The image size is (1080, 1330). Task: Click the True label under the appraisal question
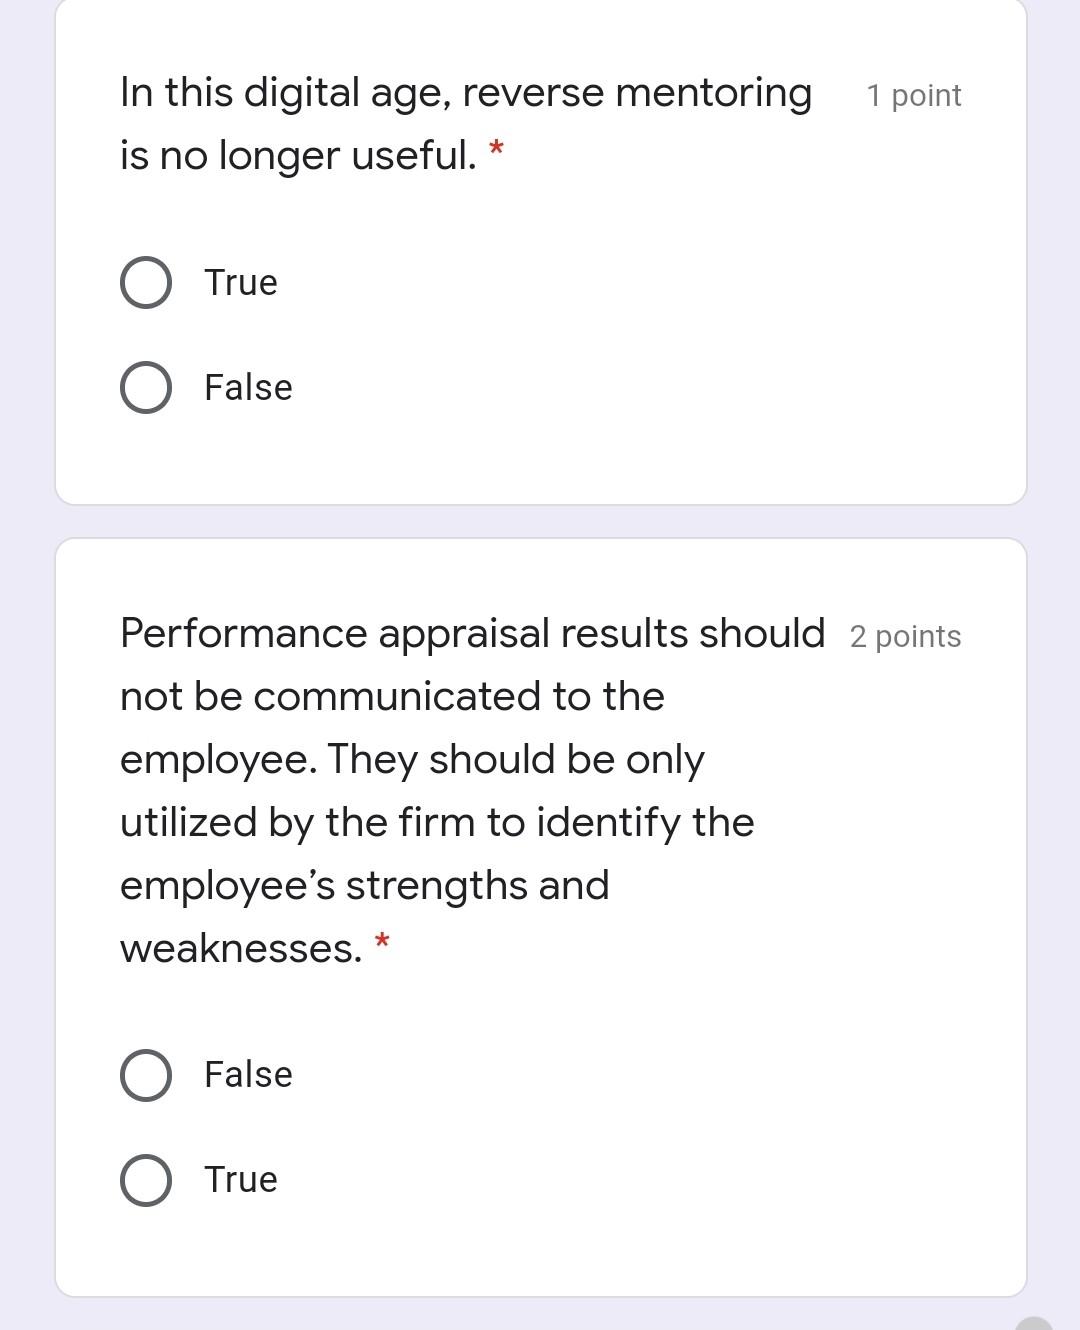click(240, 1179)
